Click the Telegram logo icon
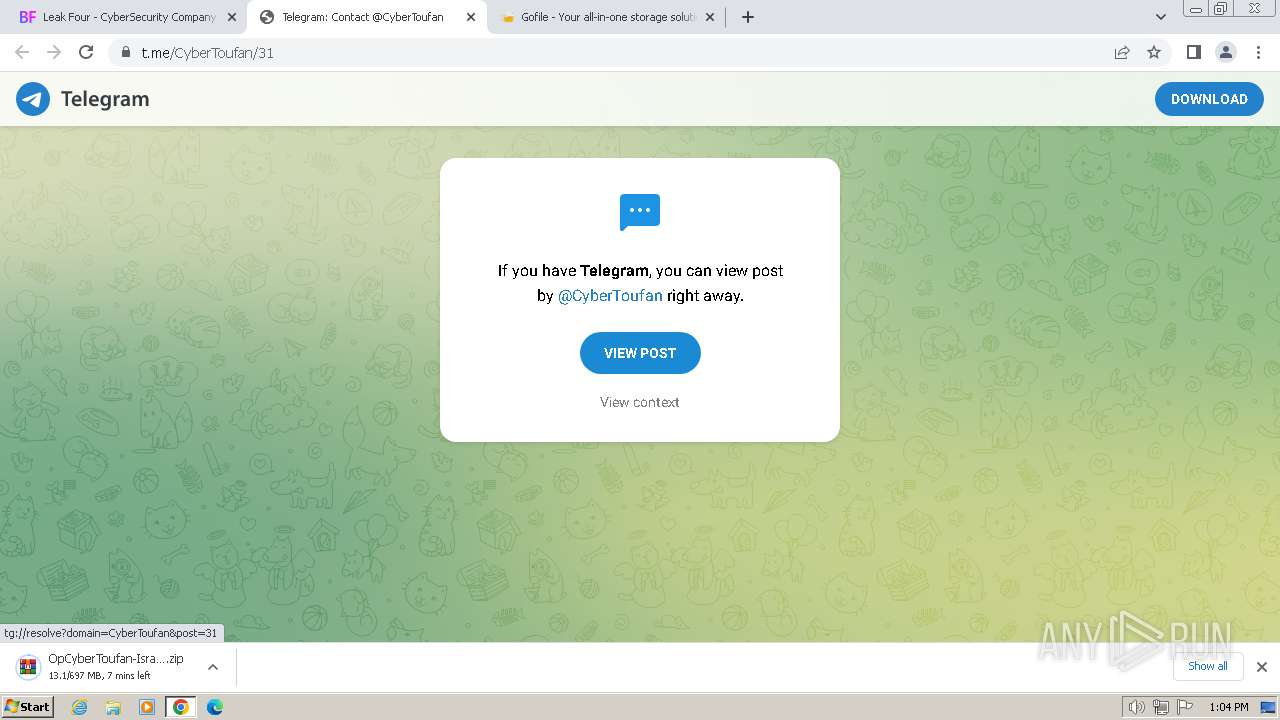The height and width of the screenshot is (720, 1280). point(33,99)
